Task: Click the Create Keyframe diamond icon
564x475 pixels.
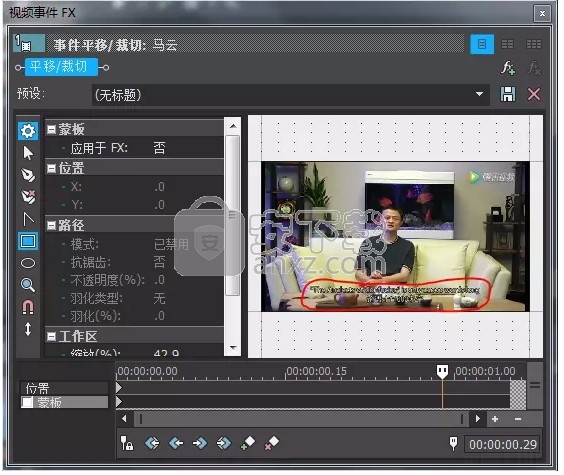Action: [247, 443]
